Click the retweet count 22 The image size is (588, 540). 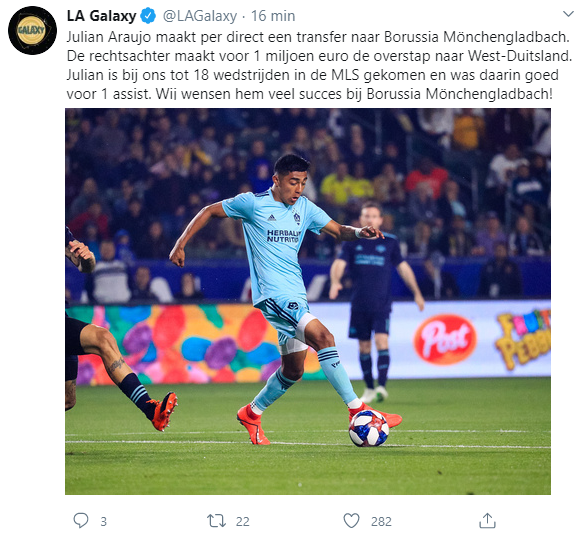(x=243, y=522)
